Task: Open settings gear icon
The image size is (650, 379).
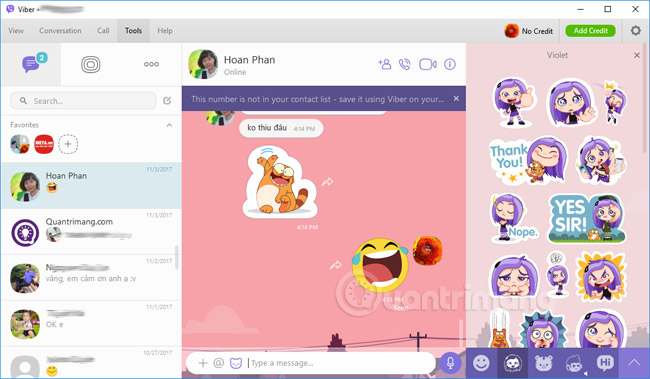Action: coord(635,31)
